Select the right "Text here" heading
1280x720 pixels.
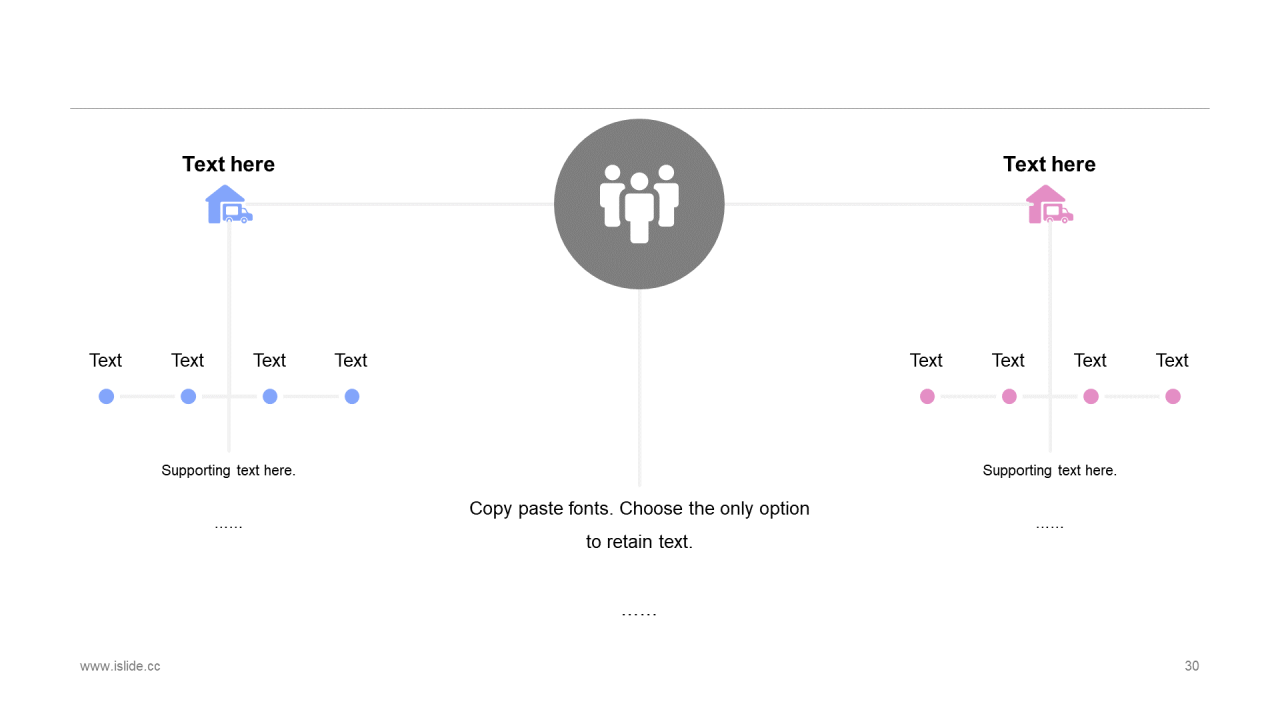click(x=1049, y=164)
